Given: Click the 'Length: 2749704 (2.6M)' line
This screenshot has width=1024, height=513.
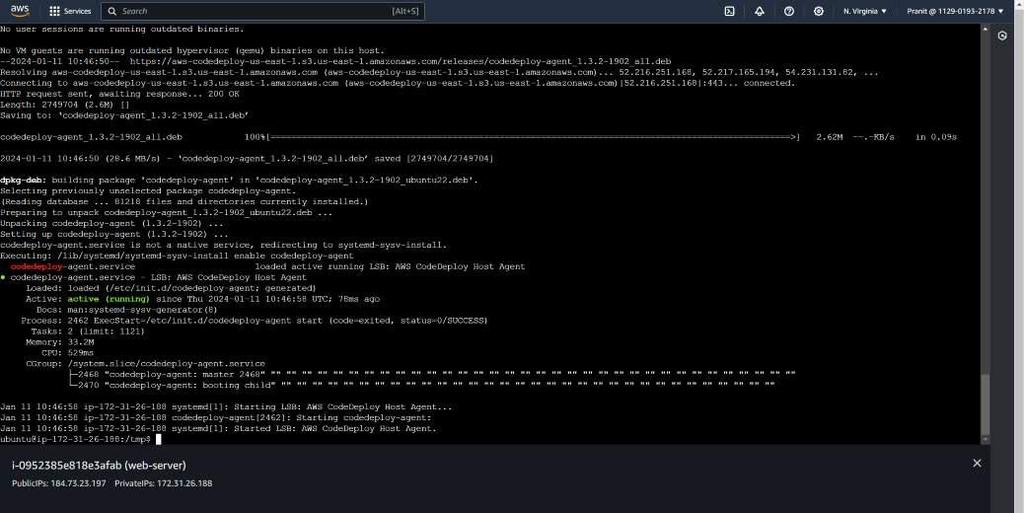Looking at the screenshot, I should click(x=65, y=105).
